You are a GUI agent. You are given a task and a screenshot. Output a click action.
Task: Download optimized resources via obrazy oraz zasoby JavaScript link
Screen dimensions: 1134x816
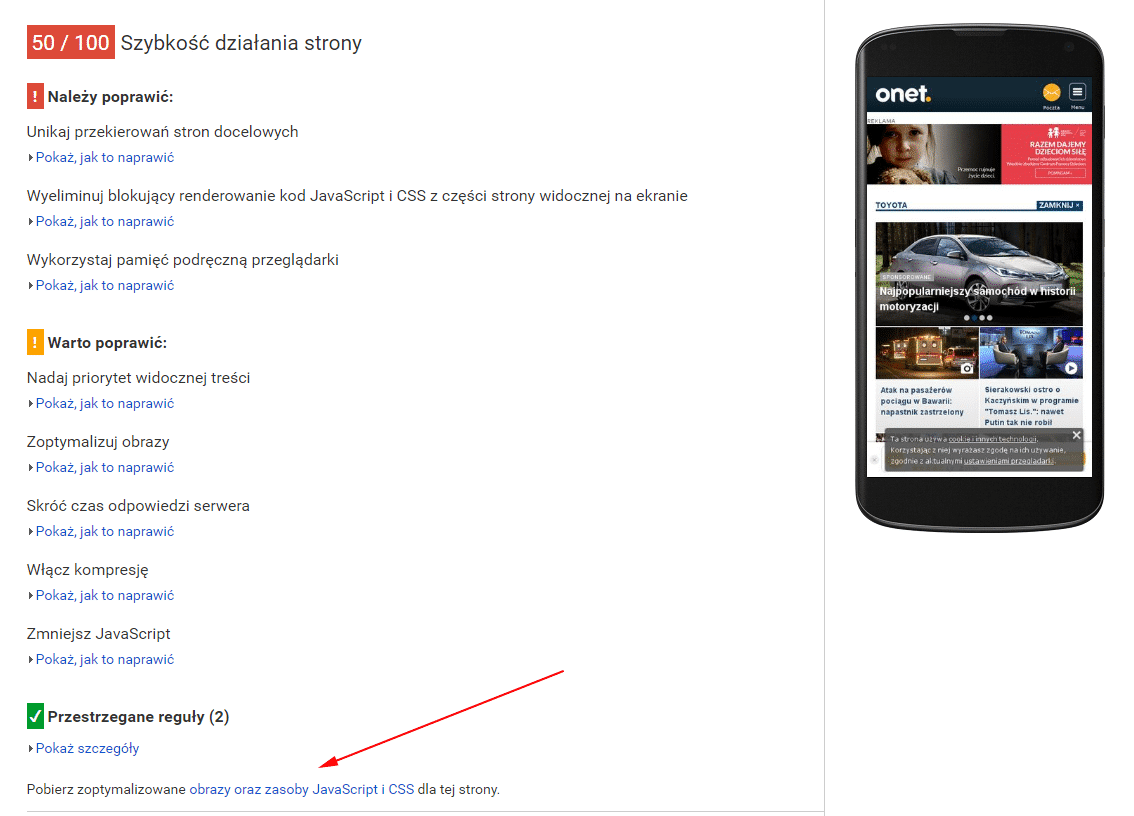[283, 789]
